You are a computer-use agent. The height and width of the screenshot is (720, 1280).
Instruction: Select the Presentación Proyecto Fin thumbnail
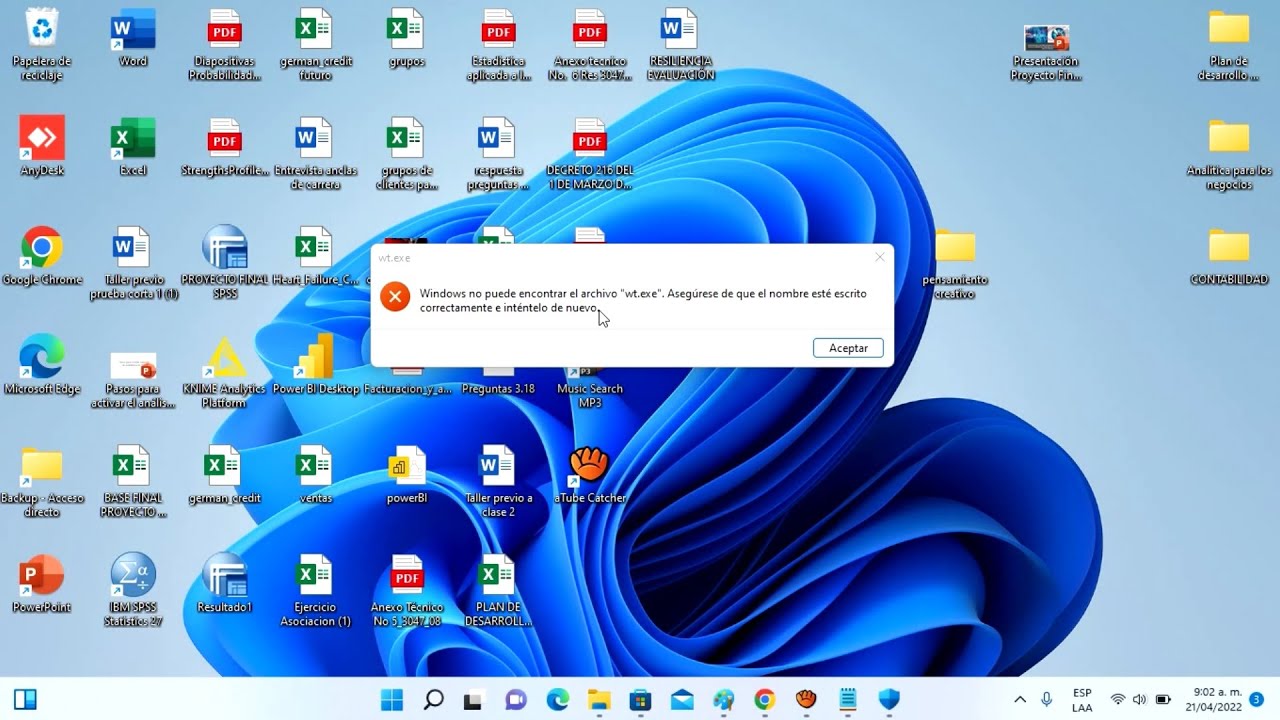click(1046, 52)
